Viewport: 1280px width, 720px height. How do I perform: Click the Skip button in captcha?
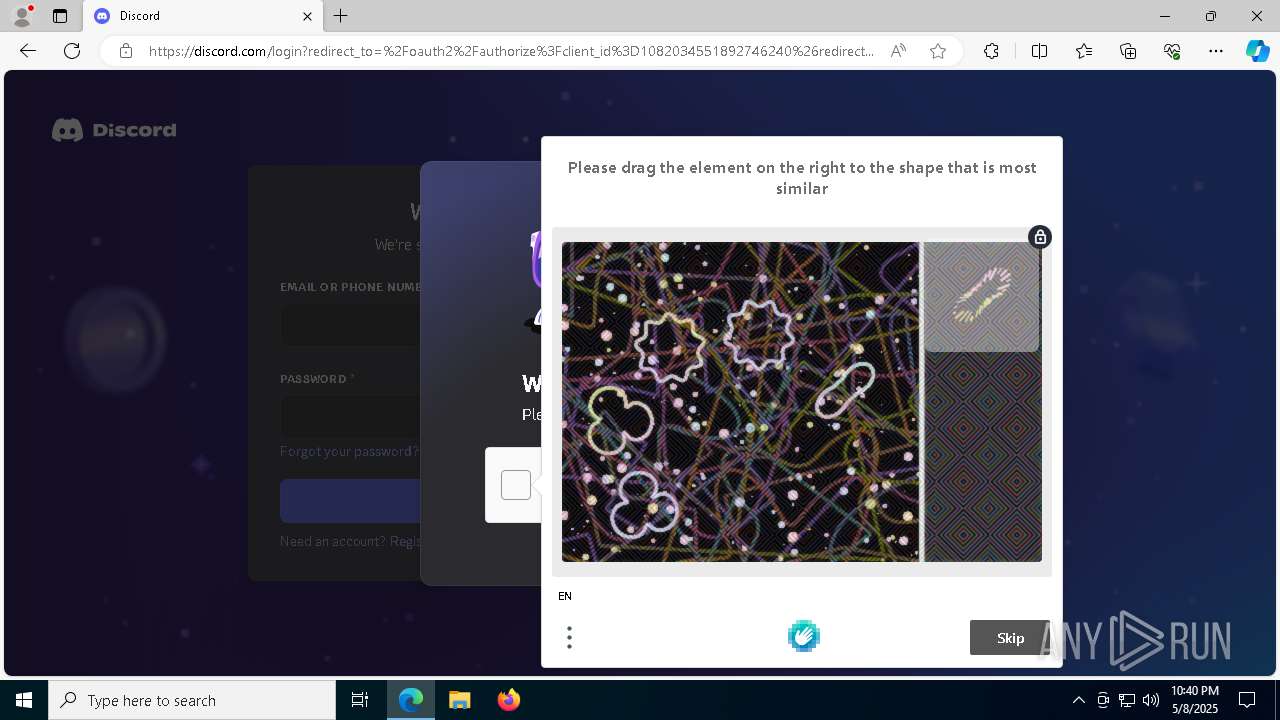[x=1010, y=638]
